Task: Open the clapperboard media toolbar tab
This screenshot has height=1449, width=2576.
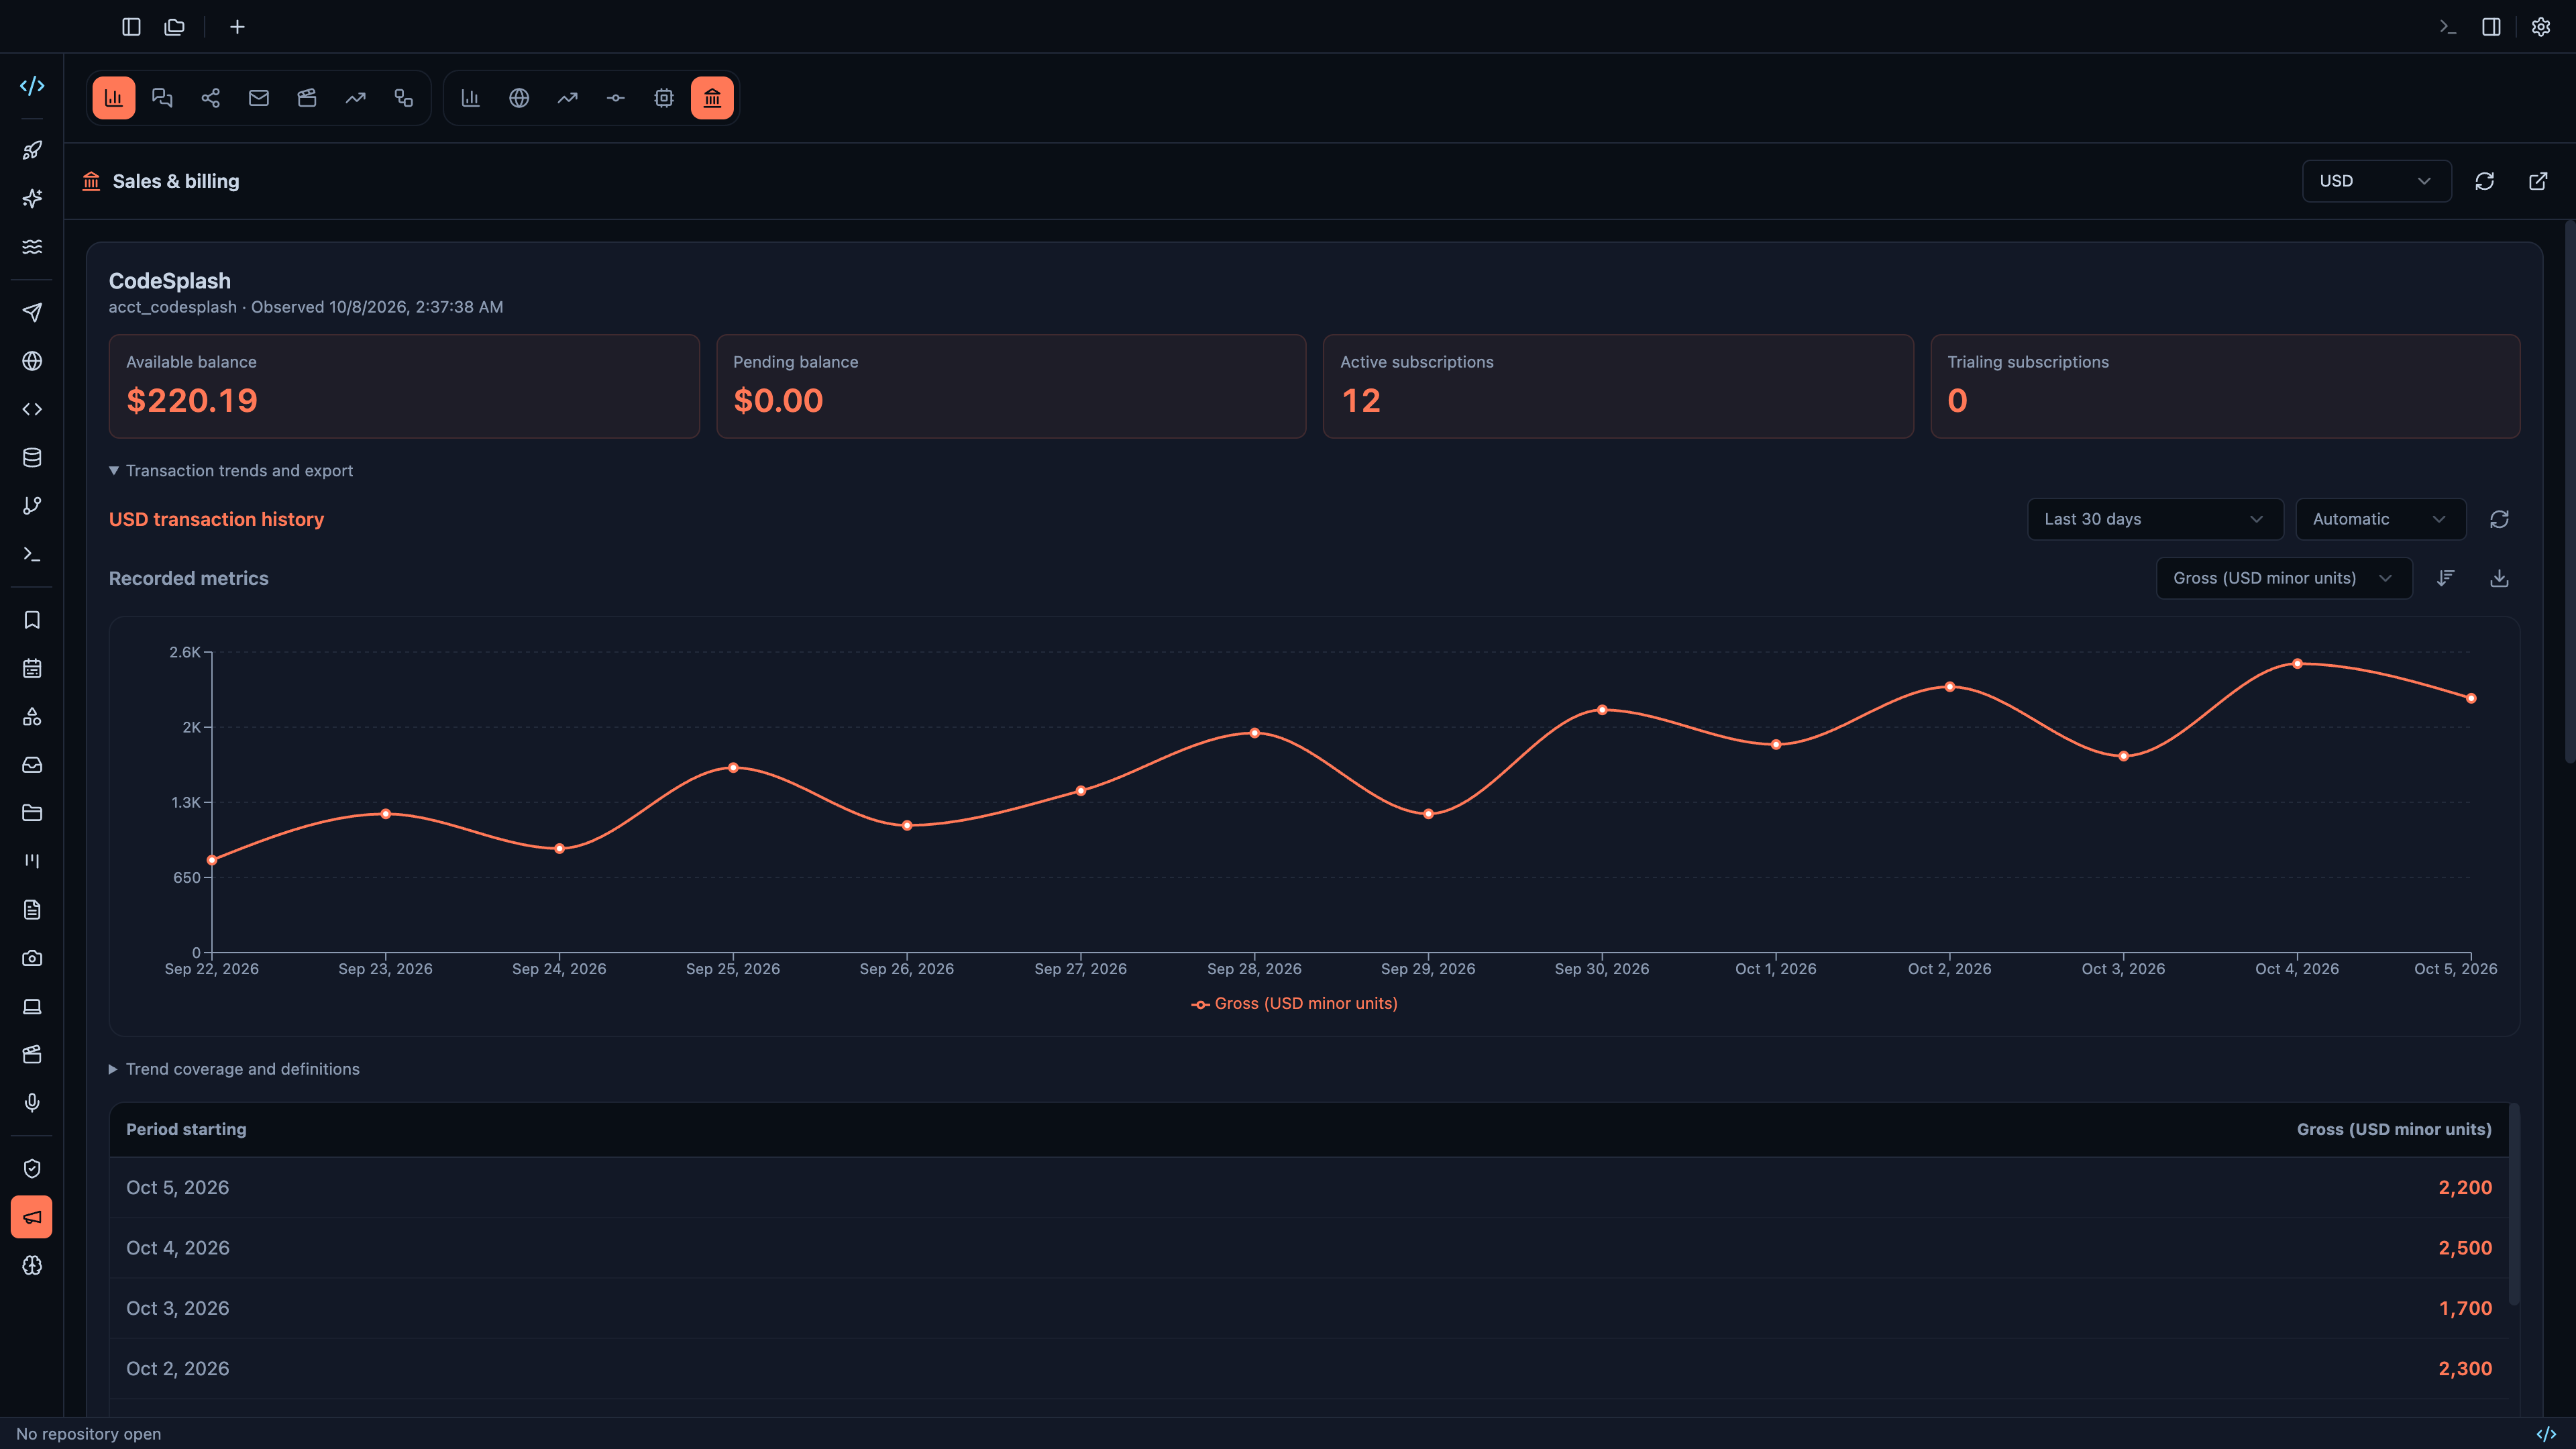Action: coord(307,98)
